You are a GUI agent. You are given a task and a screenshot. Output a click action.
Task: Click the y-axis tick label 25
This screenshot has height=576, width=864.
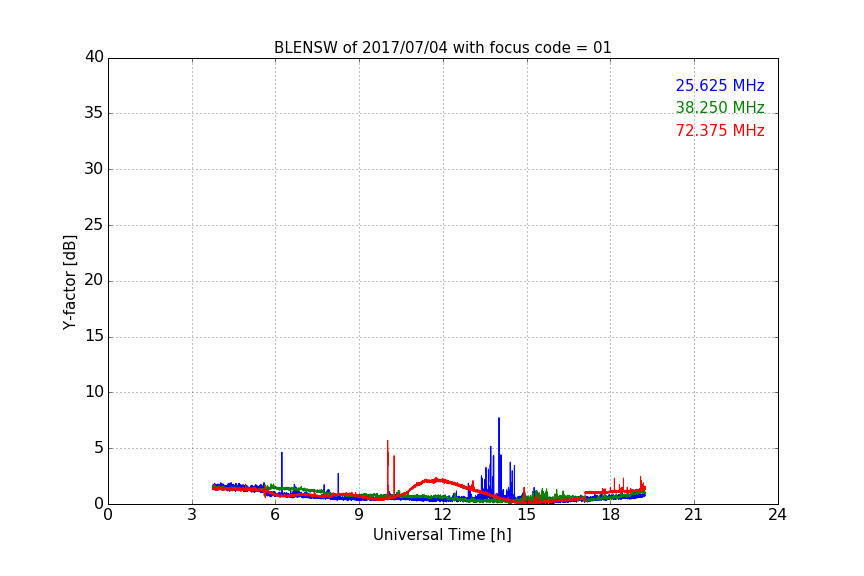tap(94, 225)
